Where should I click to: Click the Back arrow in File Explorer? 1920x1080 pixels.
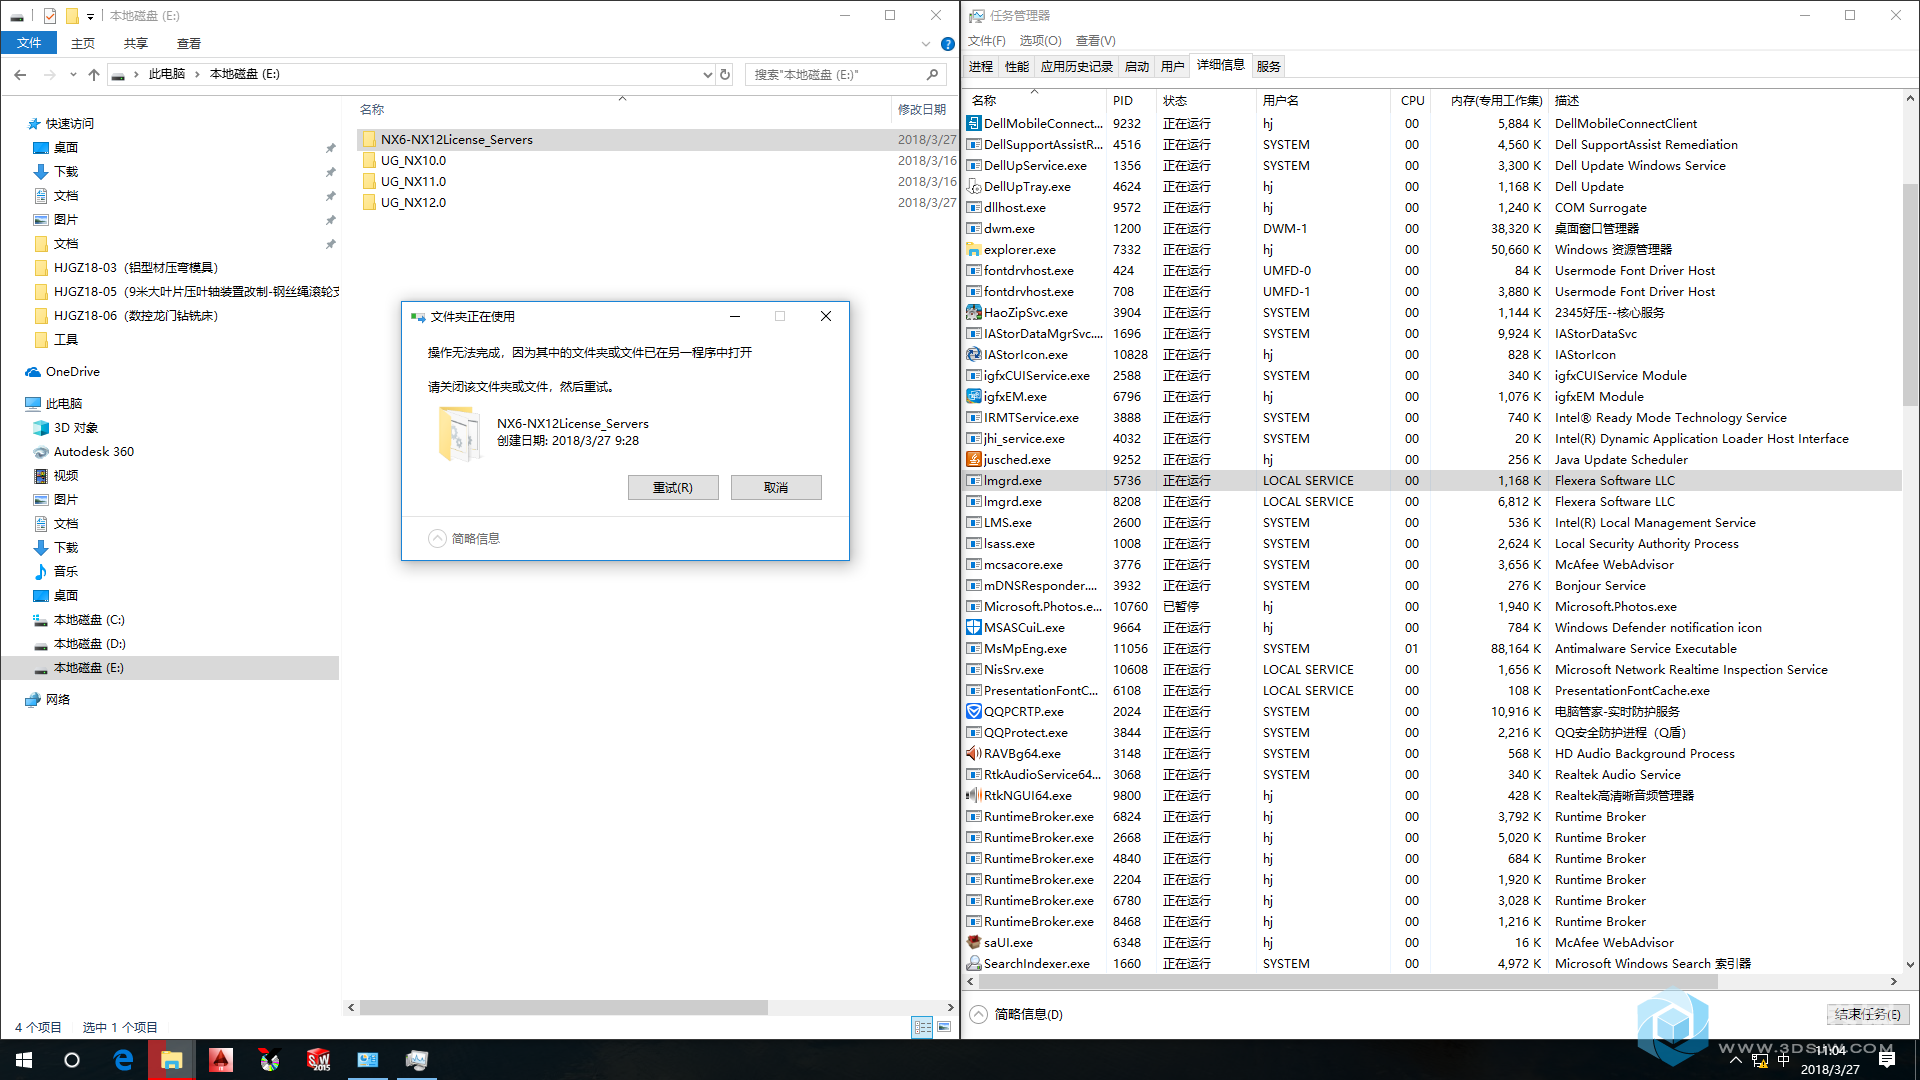(20, 74)
